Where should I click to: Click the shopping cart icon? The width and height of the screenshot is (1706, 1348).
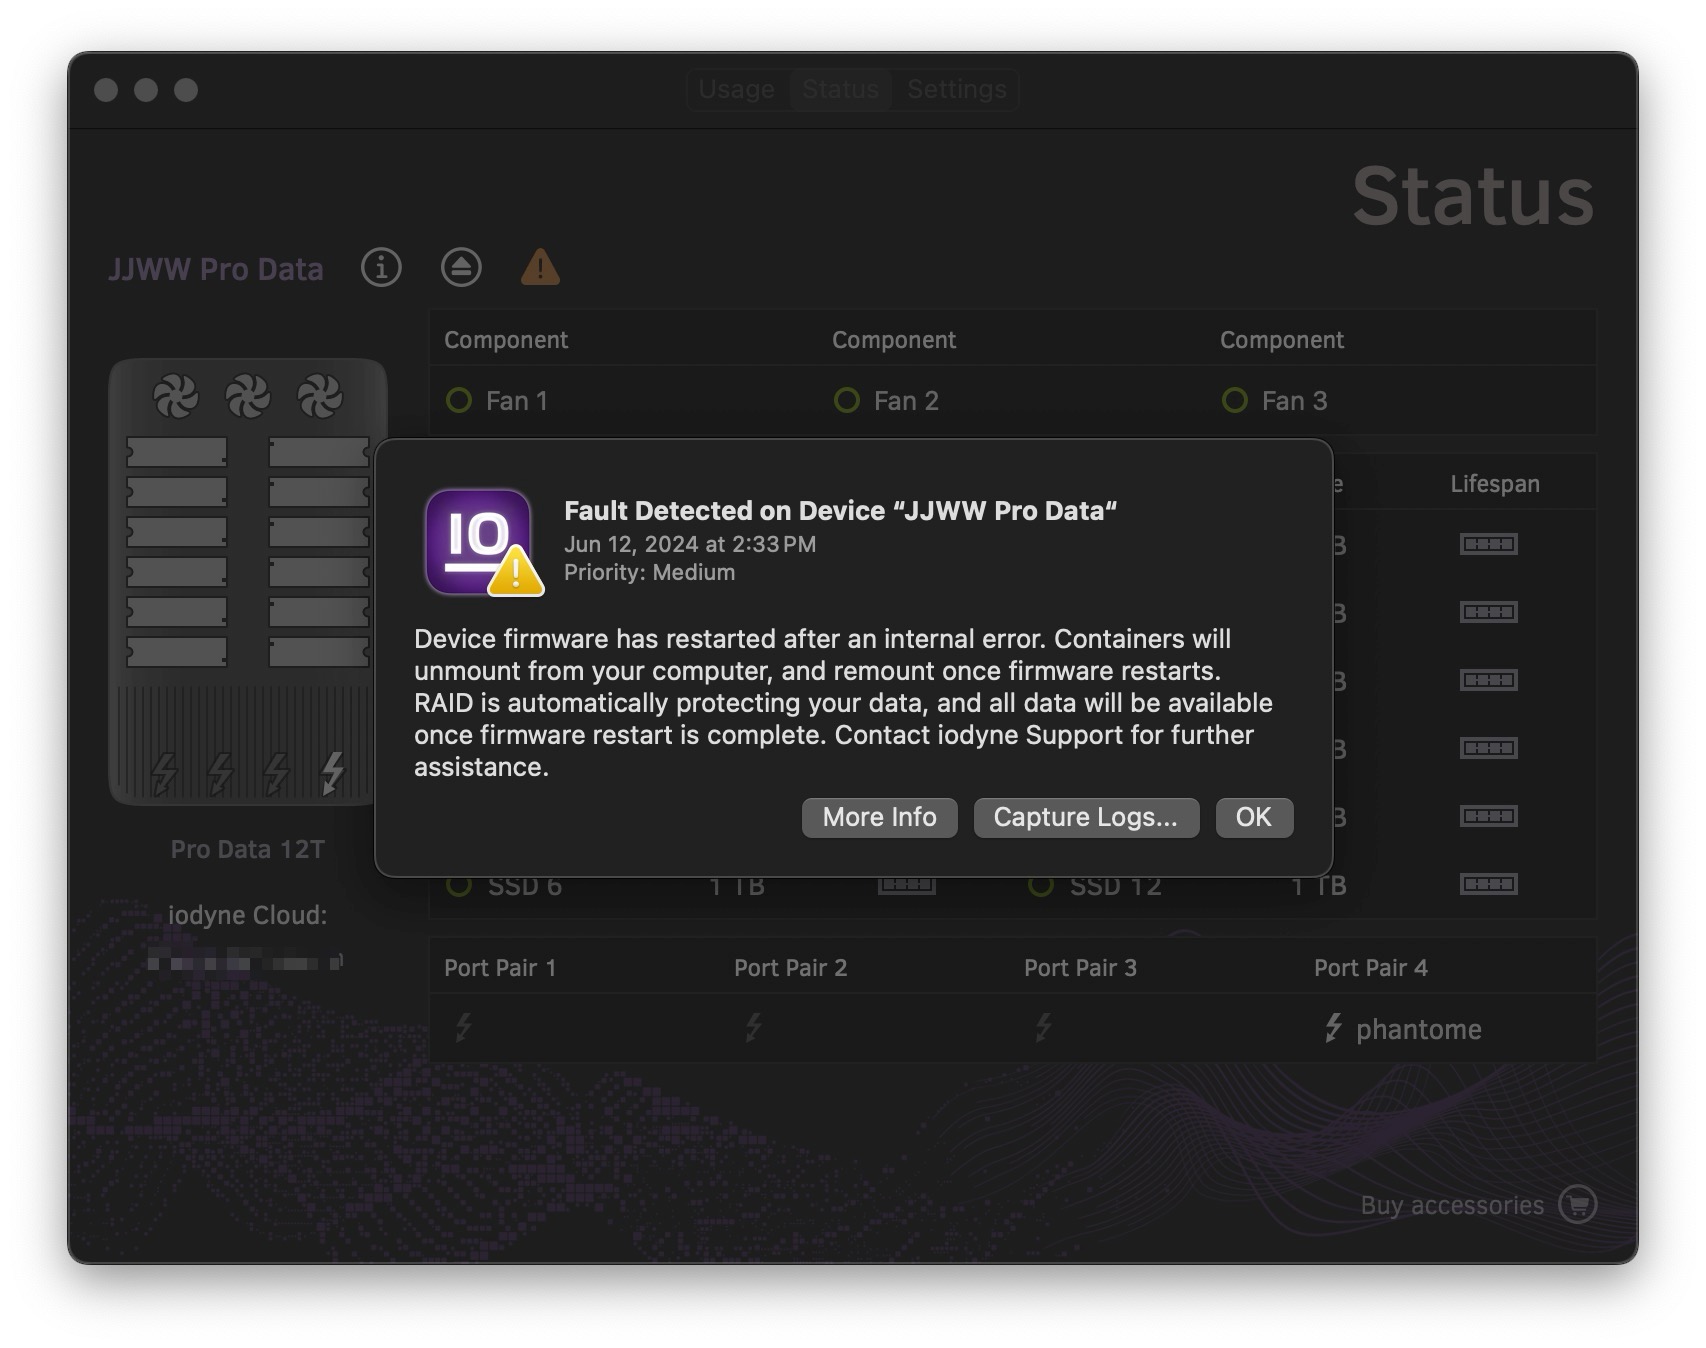click(1578, 1205)
